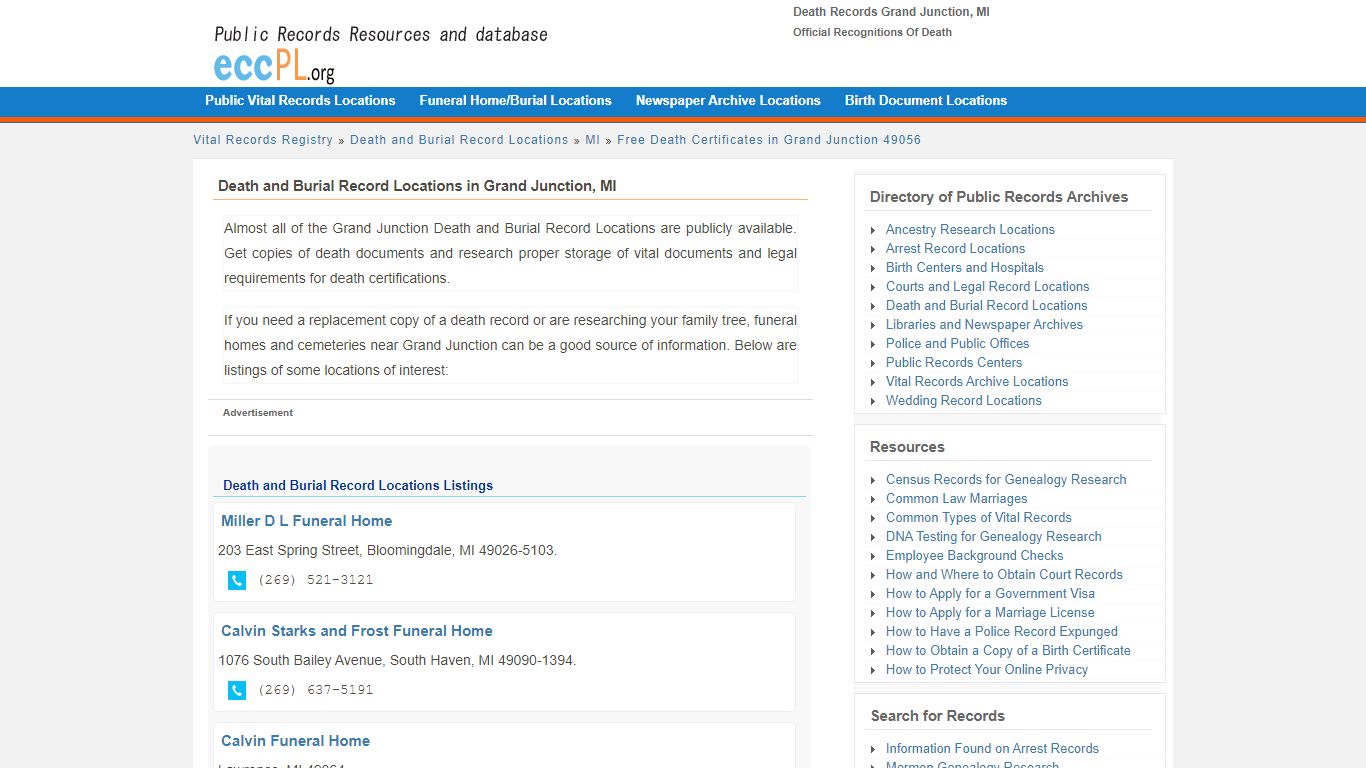Click Directory of Public Records Archives heading

click(x=998, y=197)
